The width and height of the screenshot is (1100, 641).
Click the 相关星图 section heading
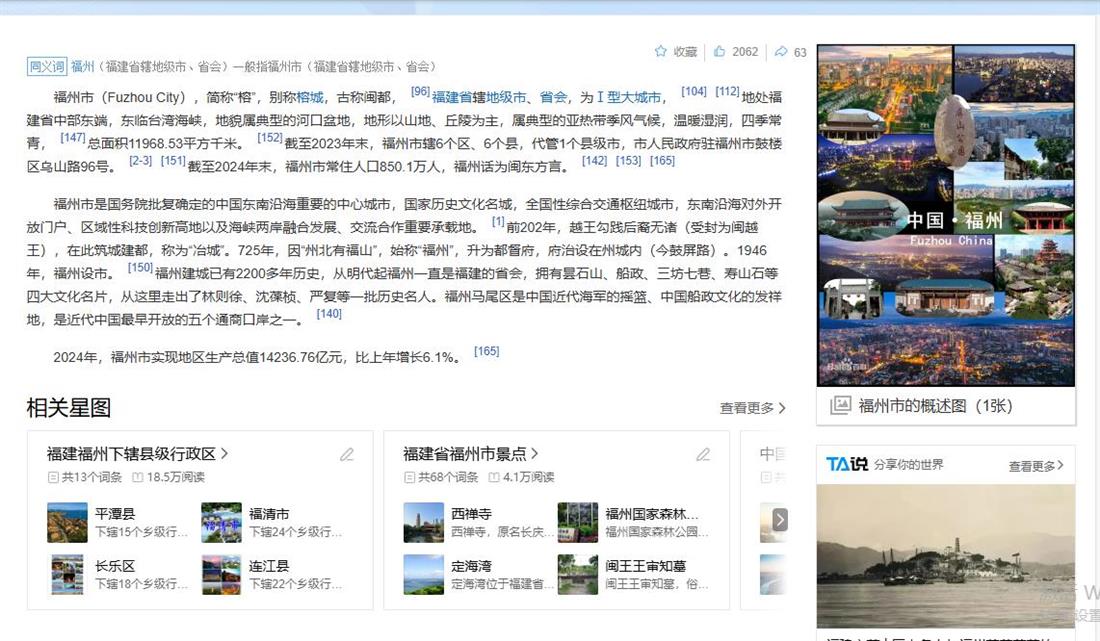[69, 407]
